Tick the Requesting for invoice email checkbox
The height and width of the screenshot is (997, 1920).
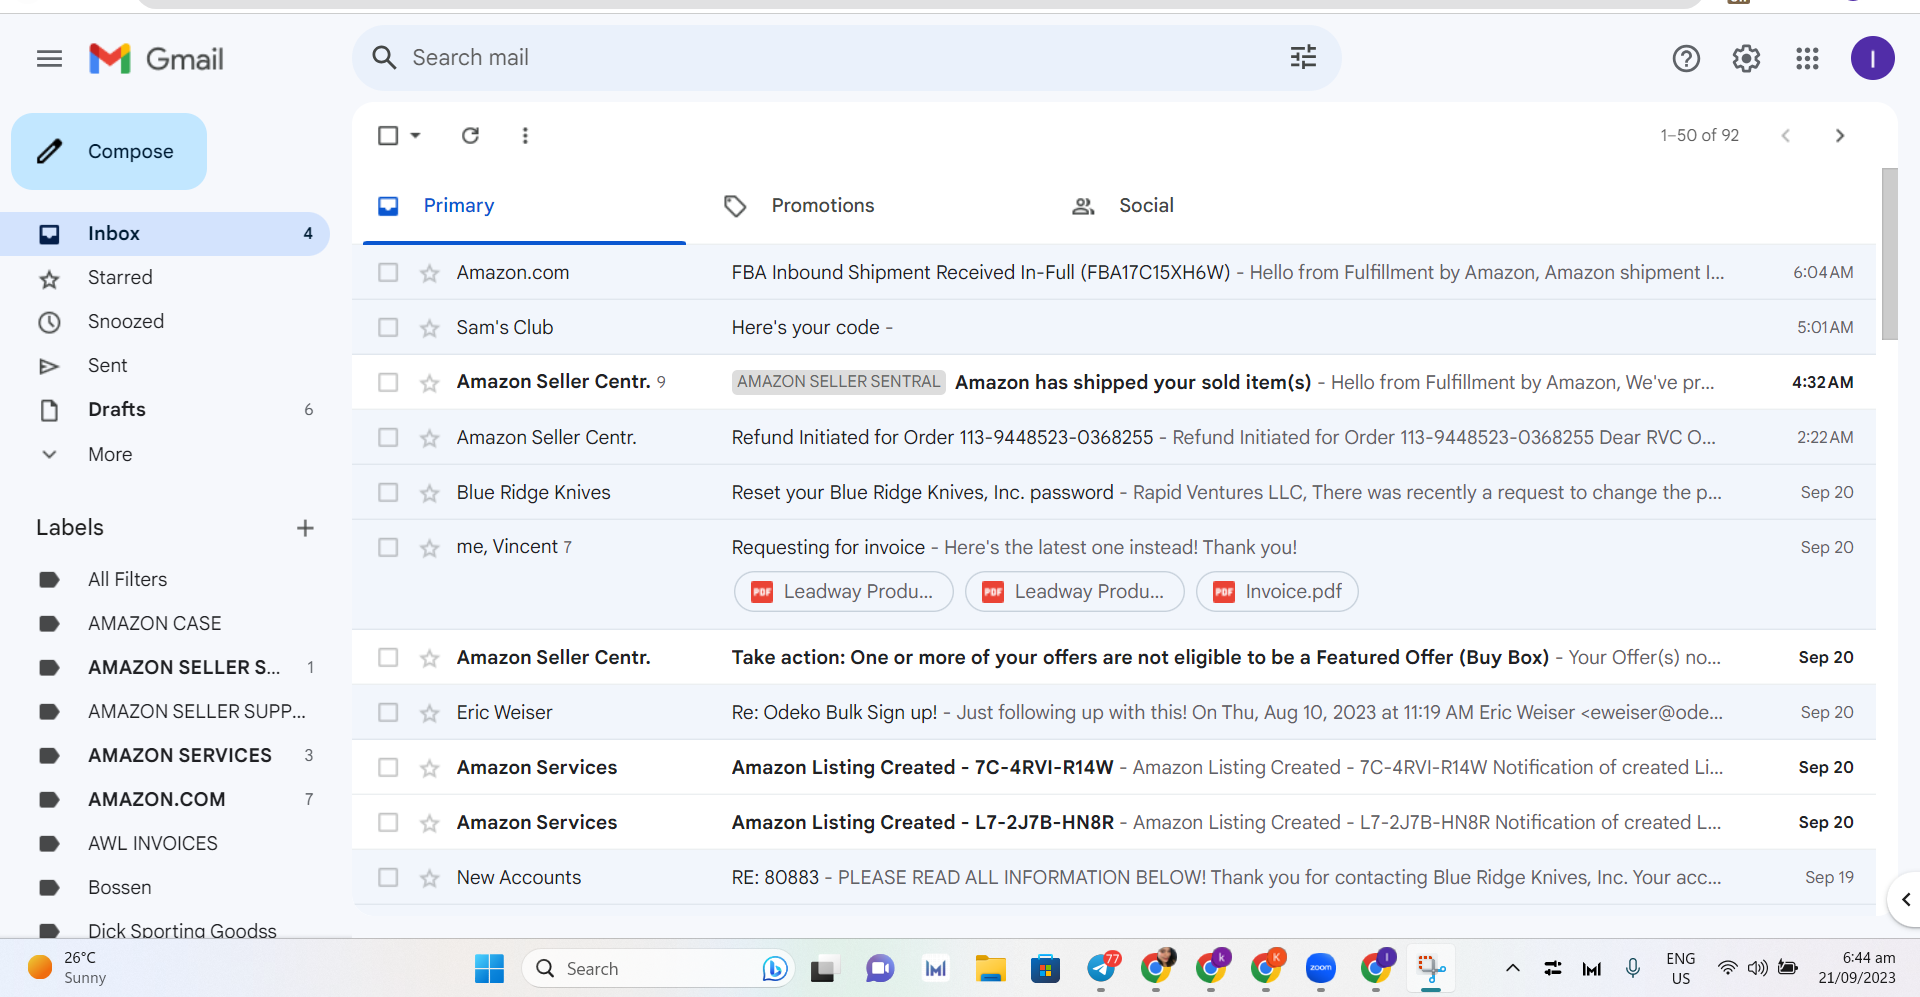click(x=388, y=547)
